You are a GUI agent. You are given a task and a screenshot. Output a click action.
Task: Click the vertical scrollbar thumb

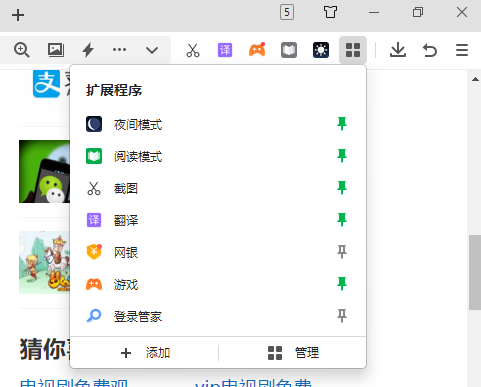(475, 273)
